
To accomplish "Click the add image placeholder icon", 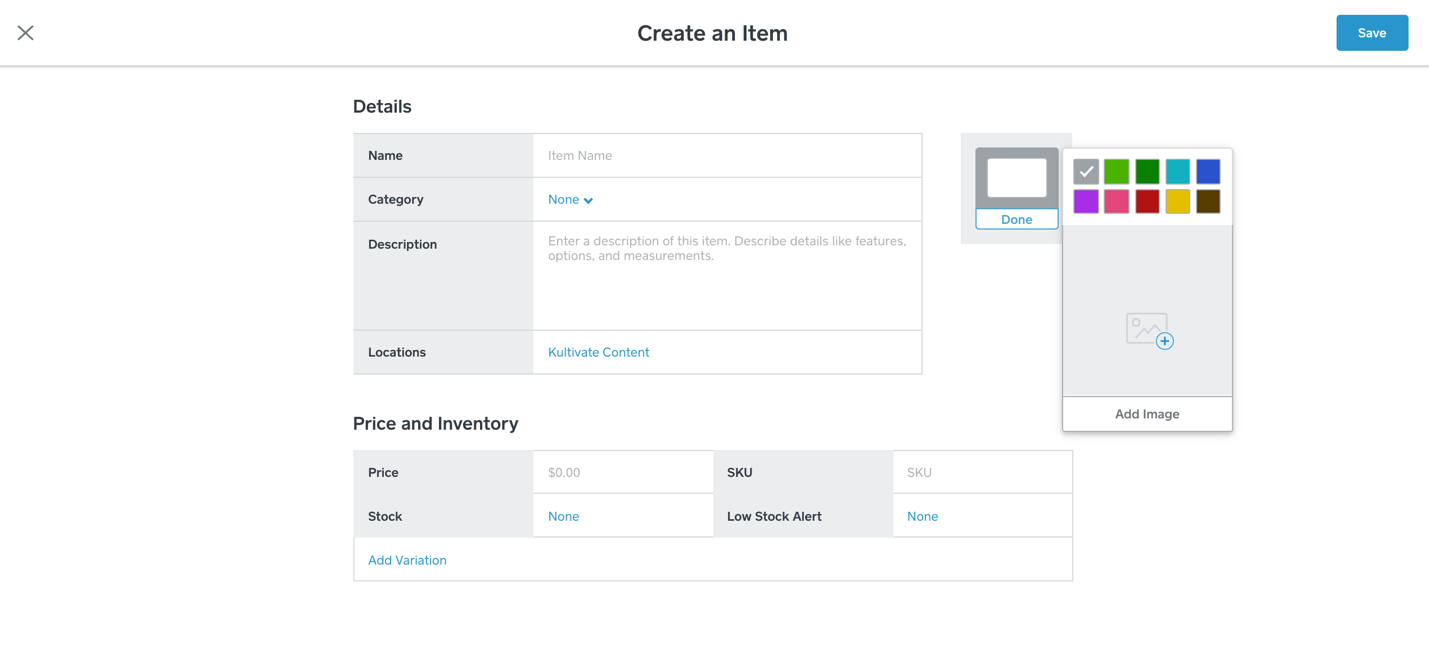I will click(1148, 330).
